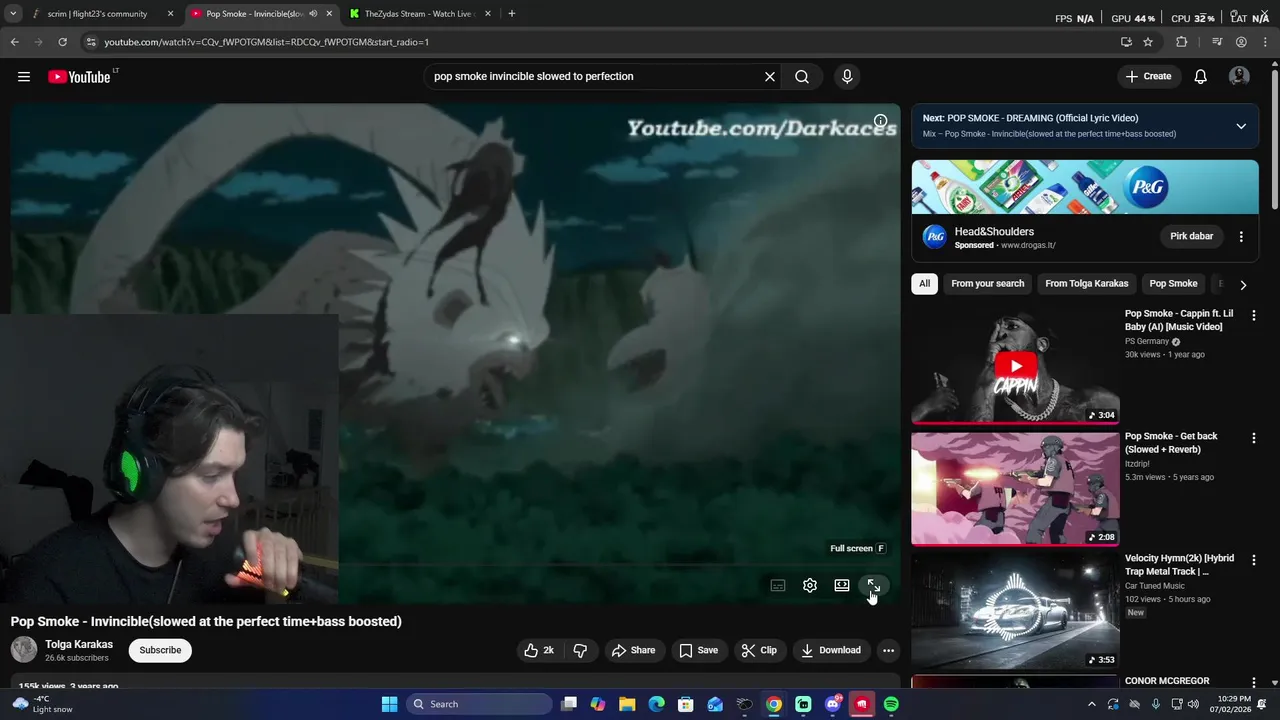The width and height of the screenshot is (1280, 720).
Task: Open the player settings gear
Action: point(810,586)
